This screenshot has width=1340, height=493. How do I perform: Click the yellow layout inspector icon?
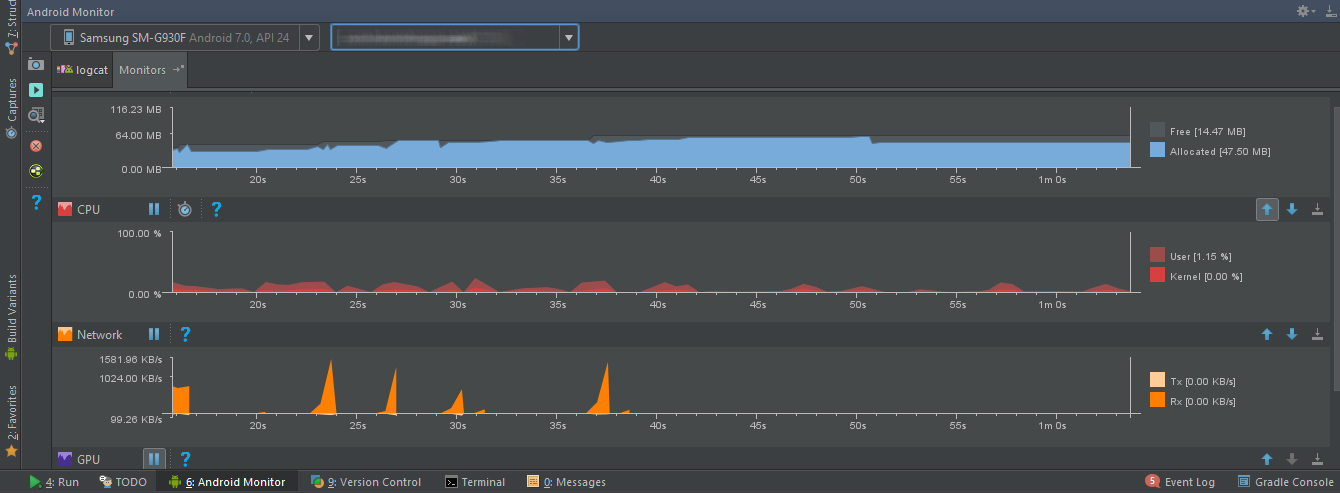coord(36,170)
